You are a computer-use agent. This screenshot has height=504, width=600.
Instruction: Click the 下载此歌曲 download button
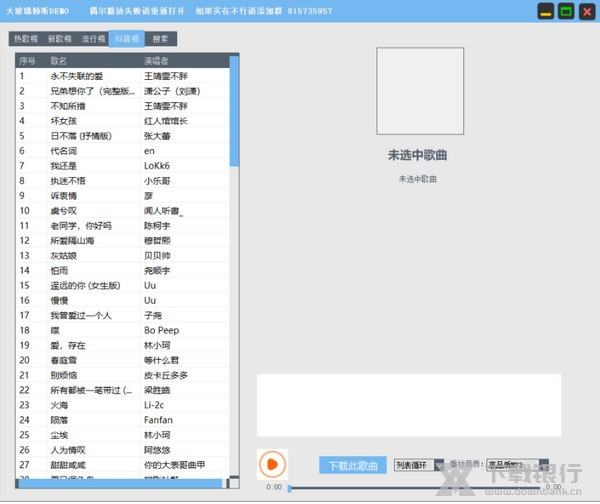coord(352,465)
